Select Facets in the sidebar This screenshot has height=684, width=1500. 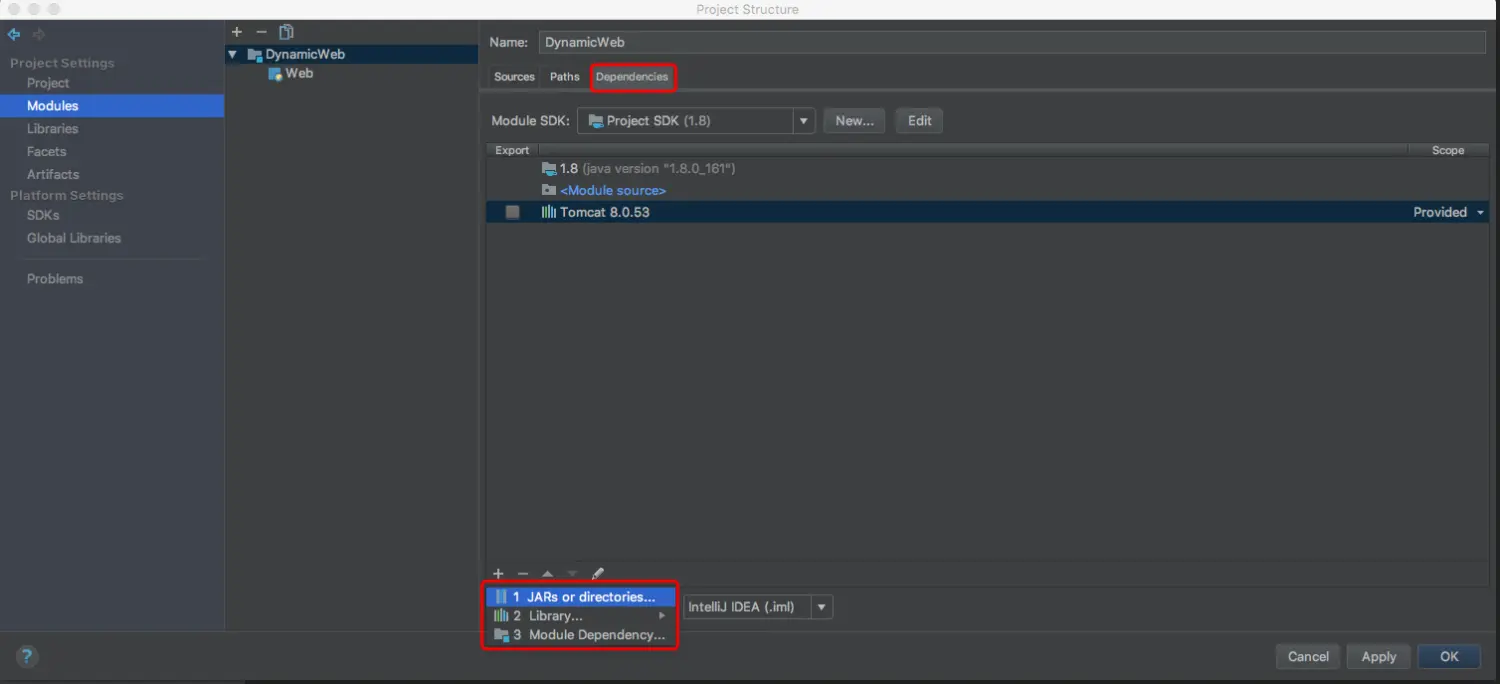46,152
